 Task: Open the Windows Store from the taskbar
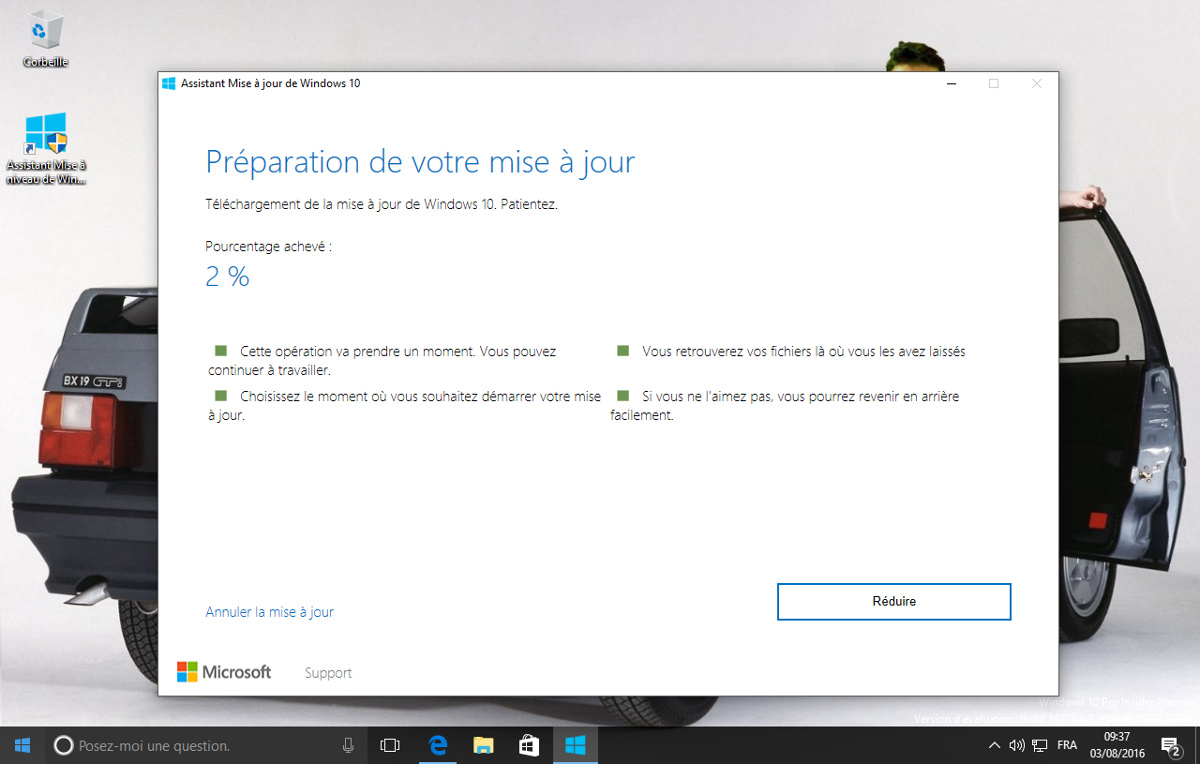pos(529,745)
